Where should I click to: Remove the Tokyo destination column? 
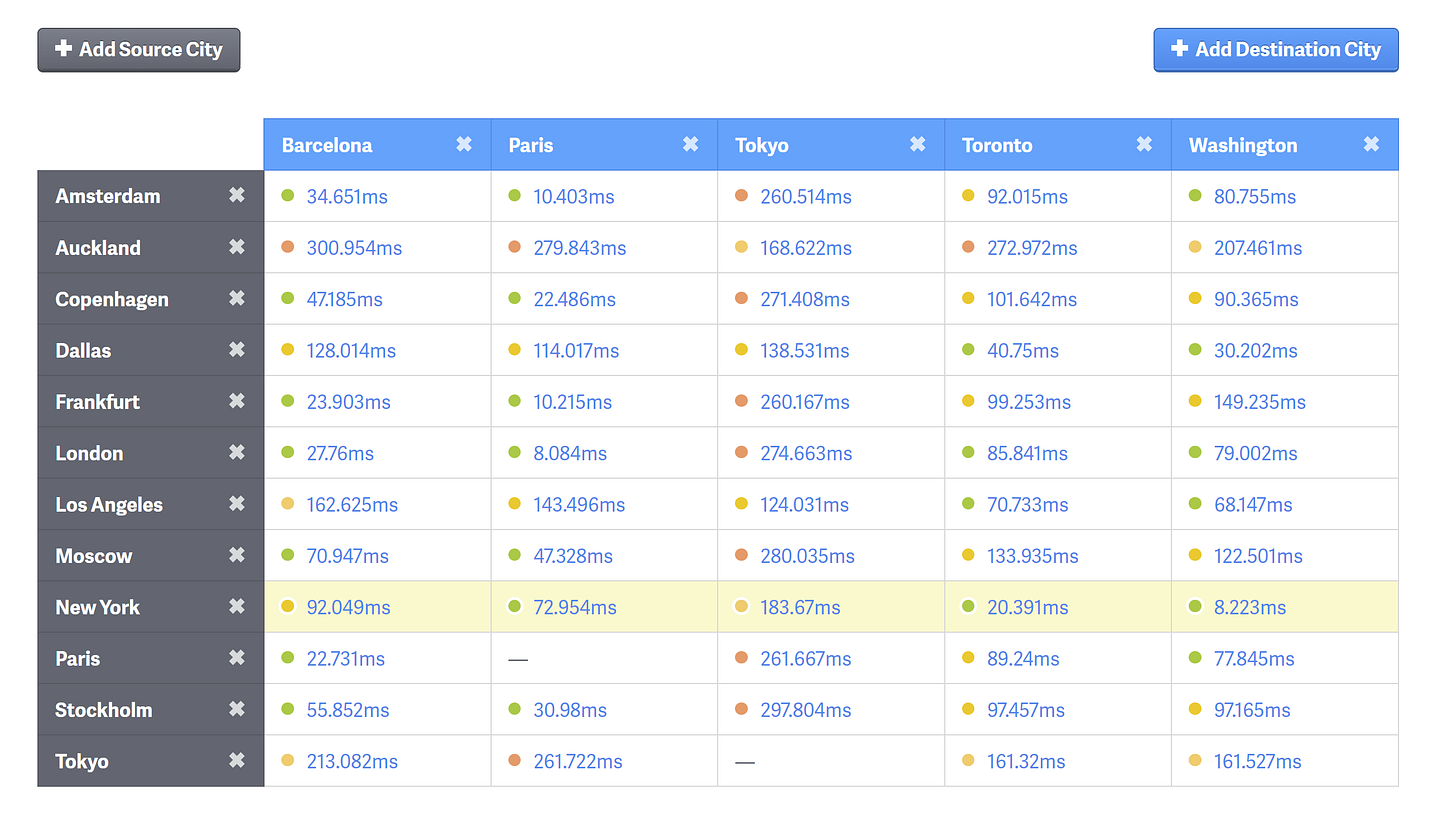click(917, 144)
